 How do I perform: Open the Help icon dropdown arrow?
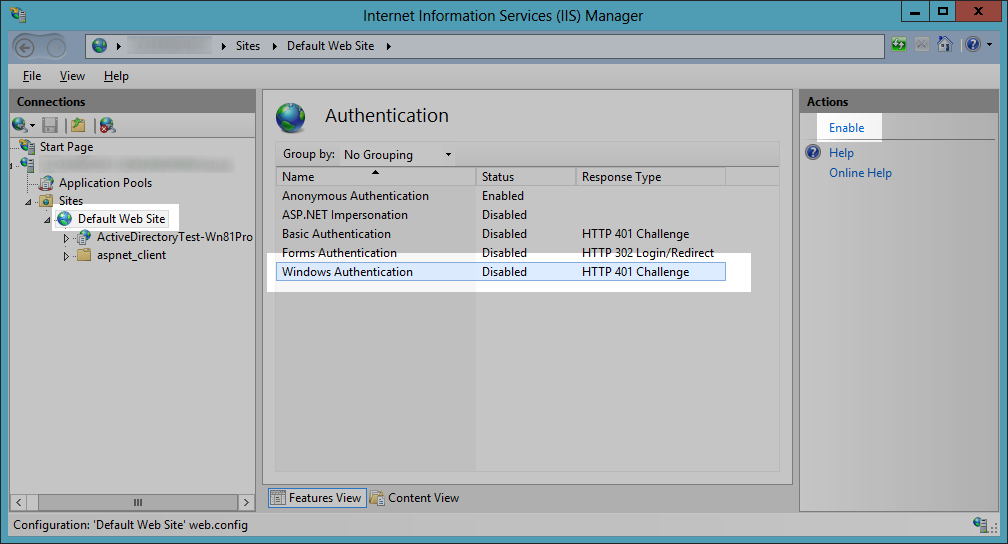click(989, 45)
